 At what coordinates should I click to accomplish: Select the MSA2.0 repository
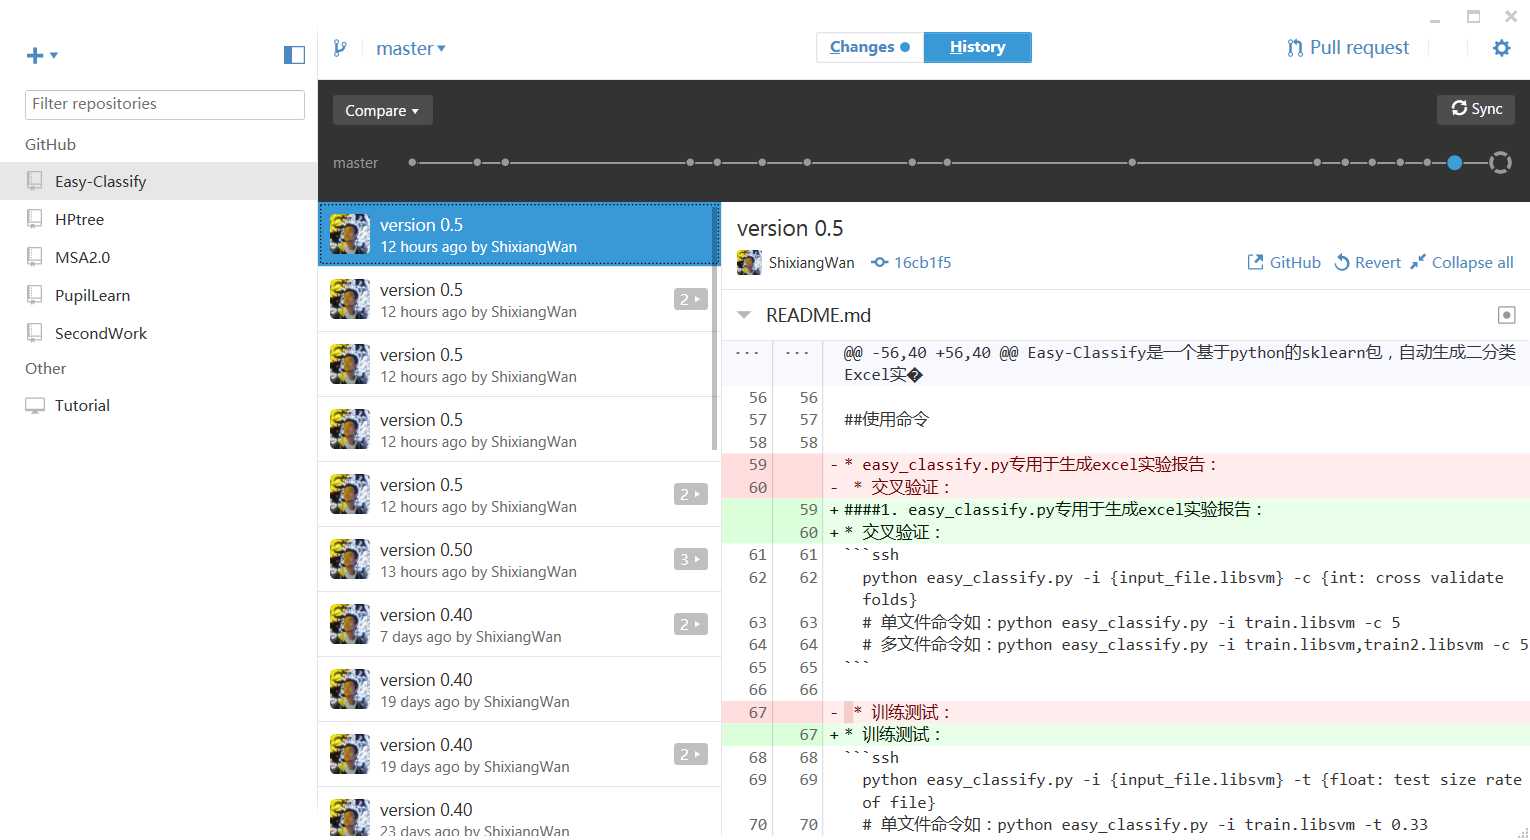coord(158,257)
